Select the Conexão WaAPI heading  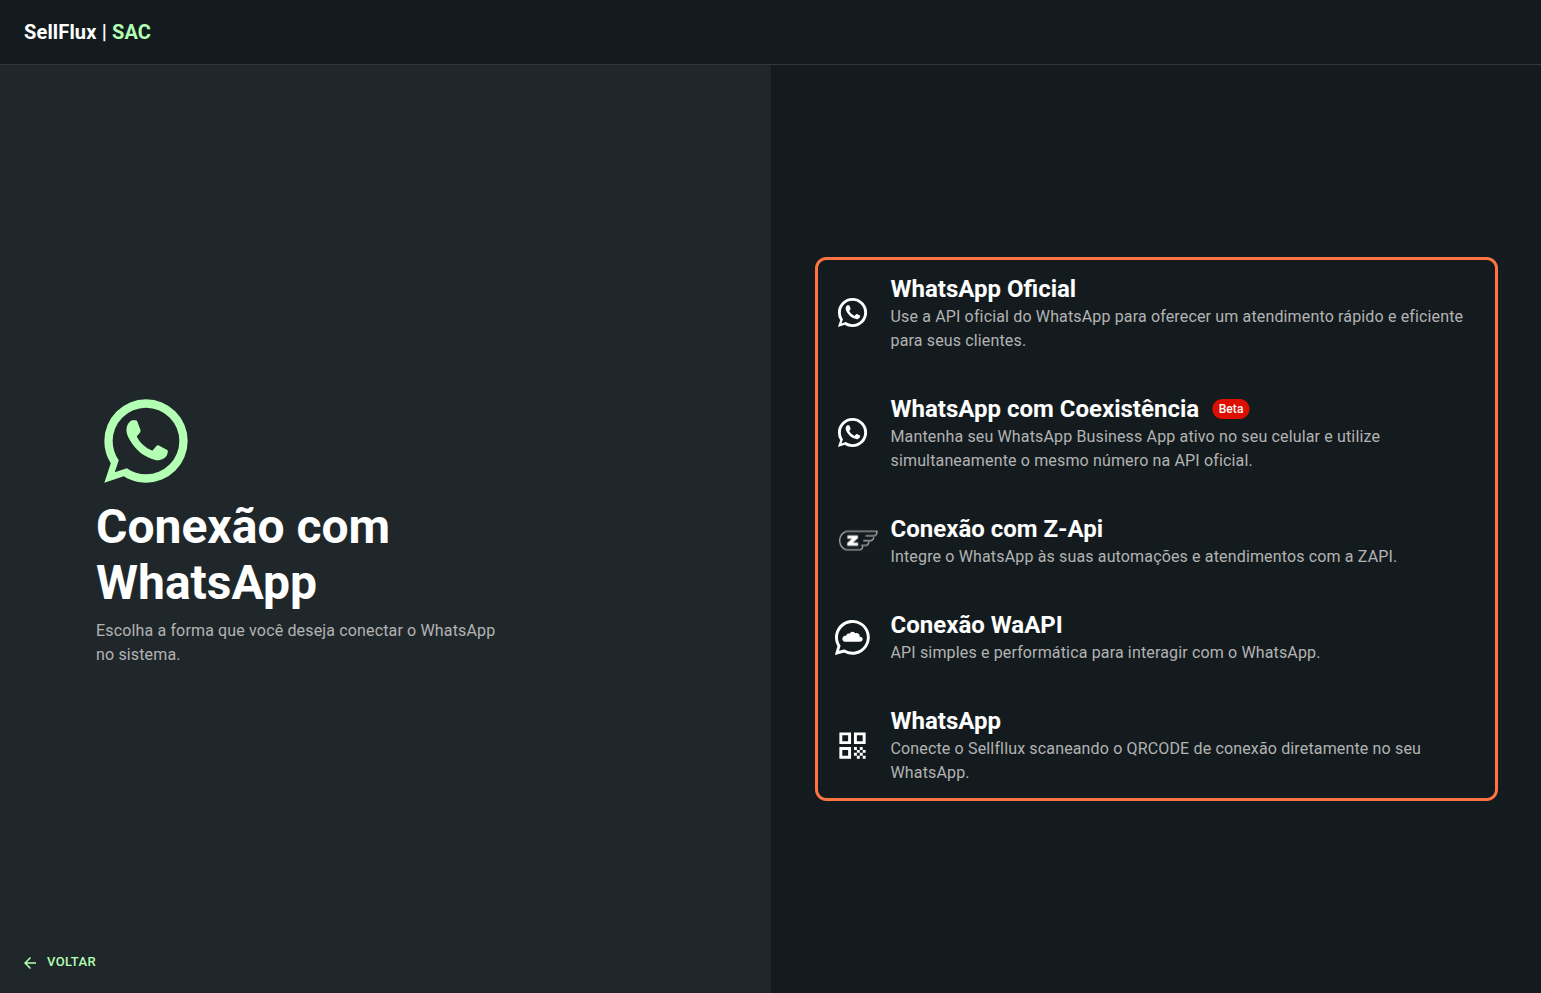(x=976, y=625)
